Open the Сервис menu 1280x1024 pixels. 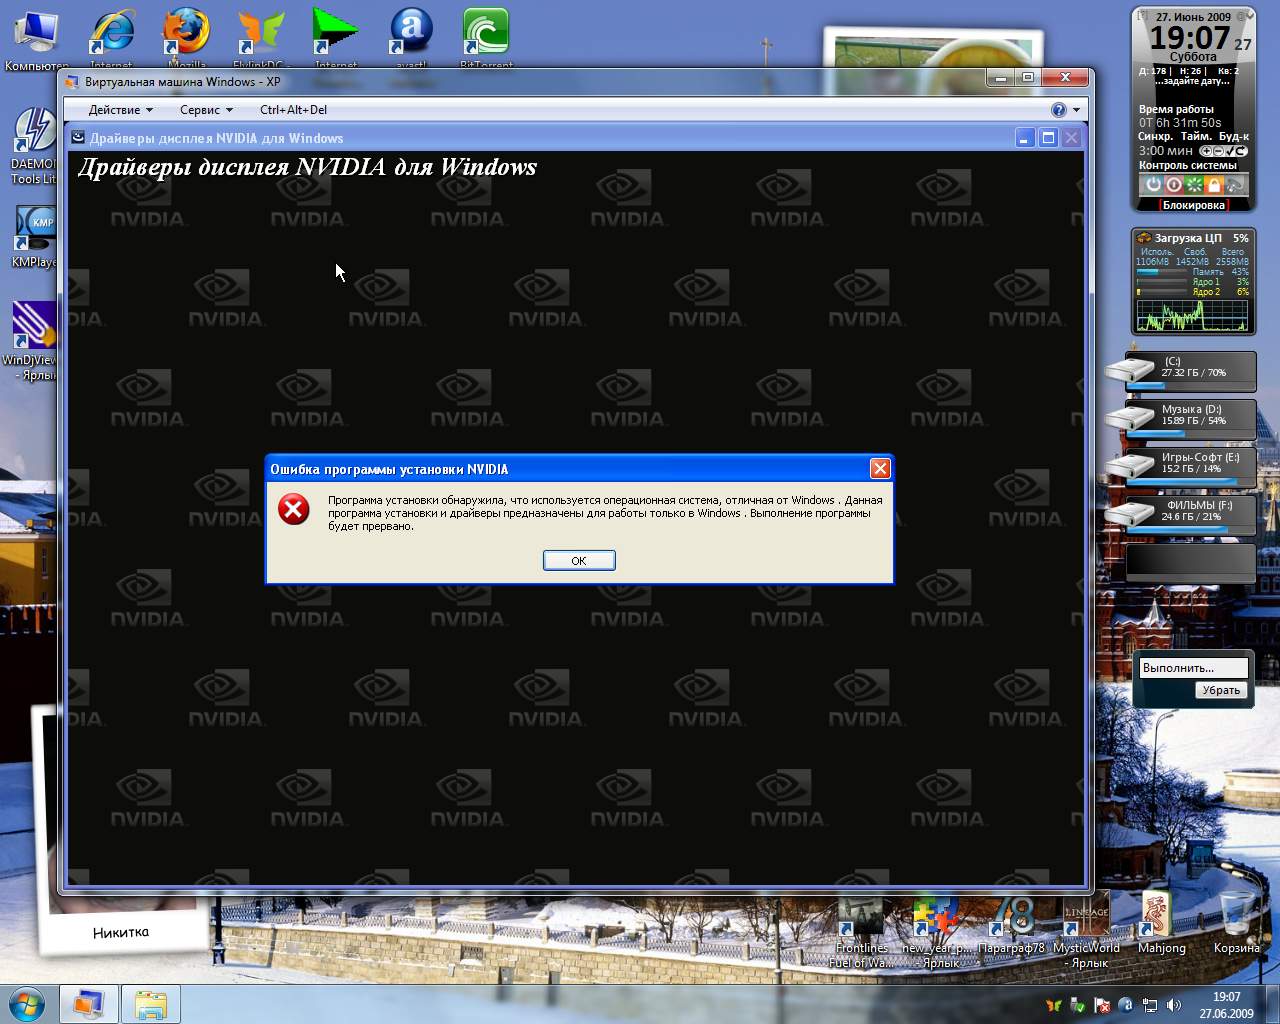(206, 110)
